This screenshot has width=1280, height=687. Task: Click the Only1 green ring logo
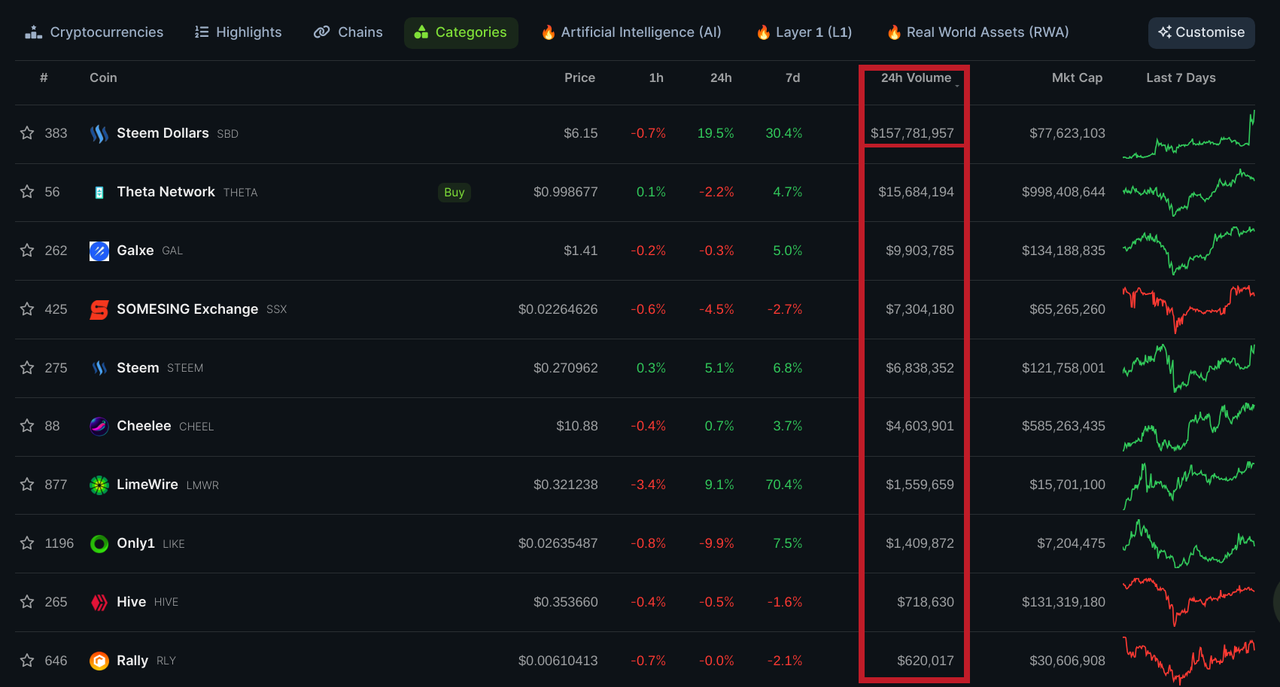99,544
